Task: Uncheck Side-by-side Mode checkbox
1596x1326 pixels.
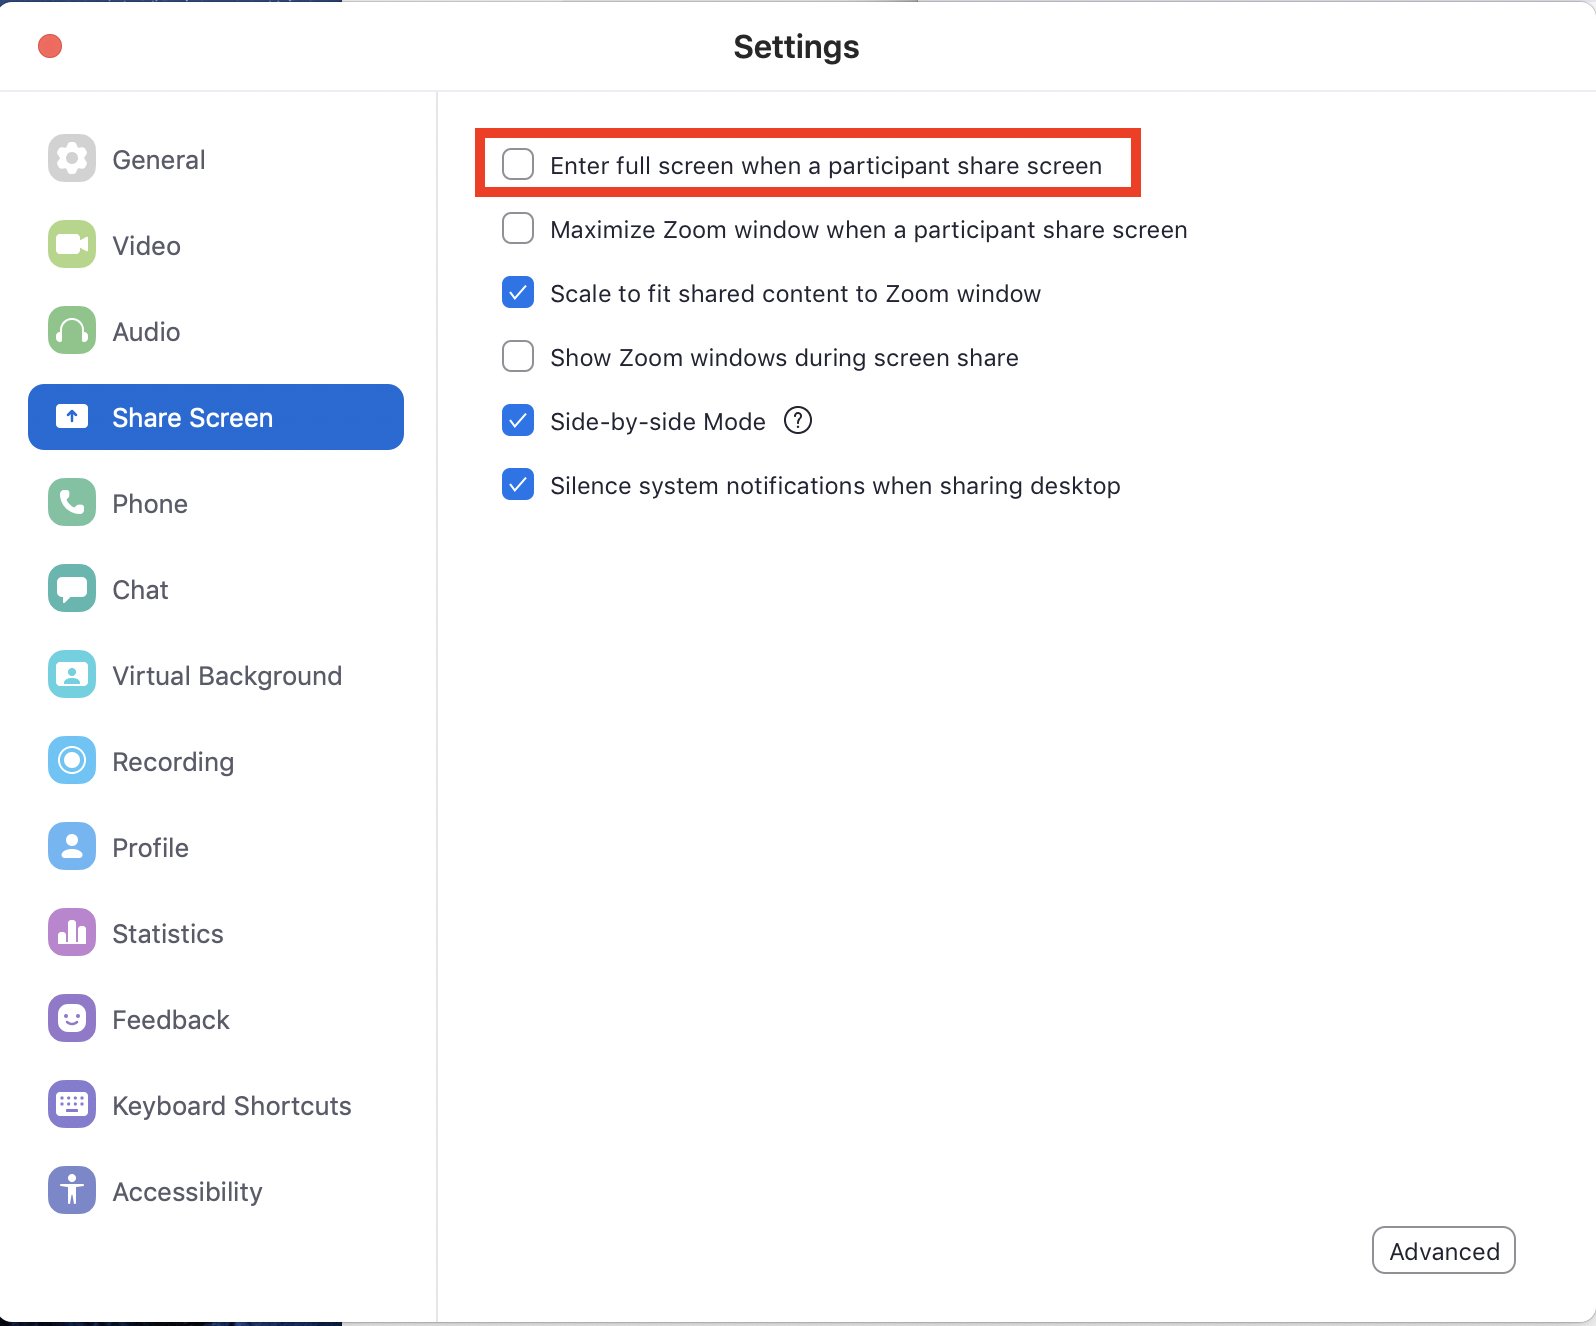Action: tap(518, 420)
